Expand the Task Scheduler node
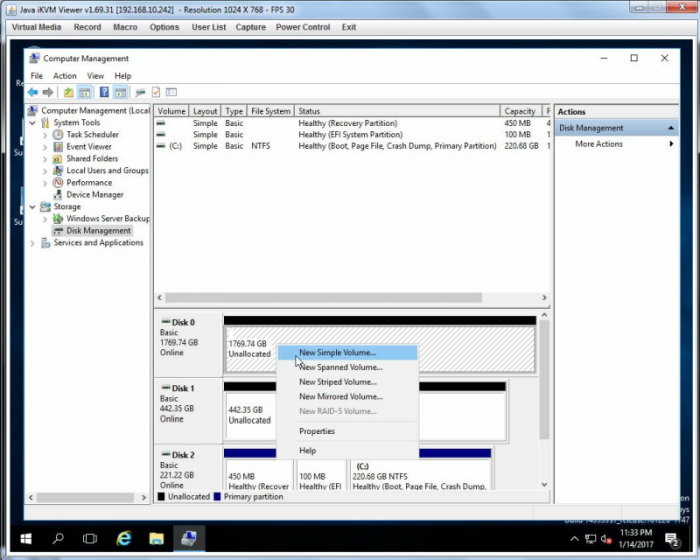This screenshot has width=700, height=560. (45, 134)
